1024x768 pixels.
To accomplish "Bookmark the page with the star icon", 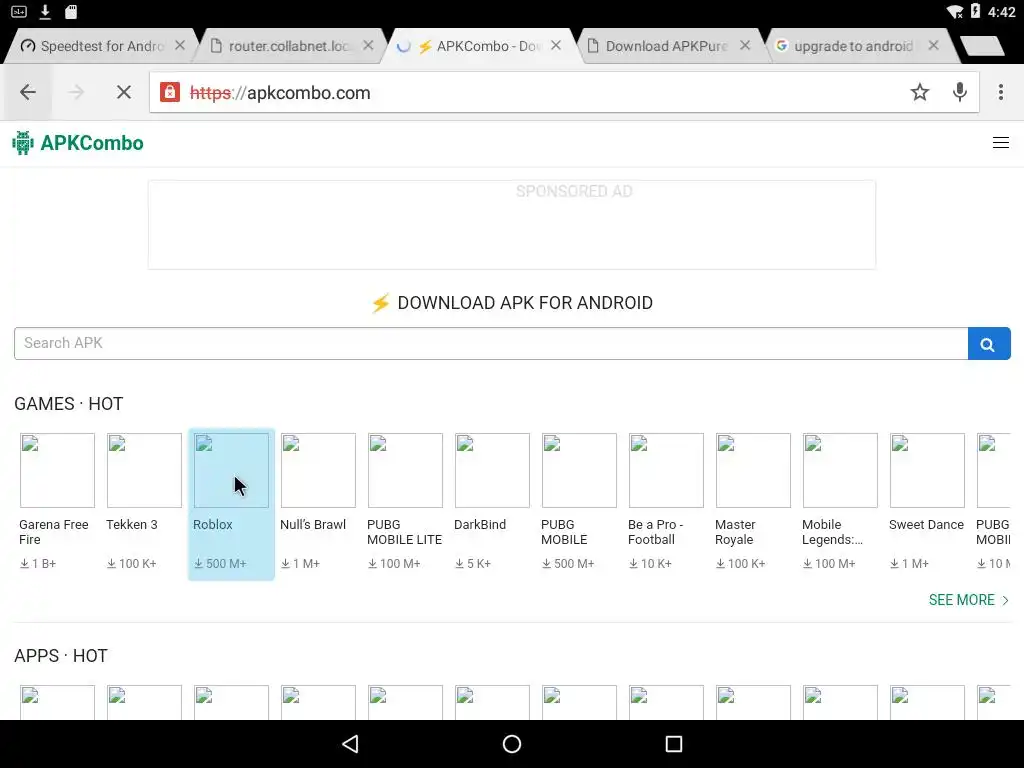I will click(920, 92).
